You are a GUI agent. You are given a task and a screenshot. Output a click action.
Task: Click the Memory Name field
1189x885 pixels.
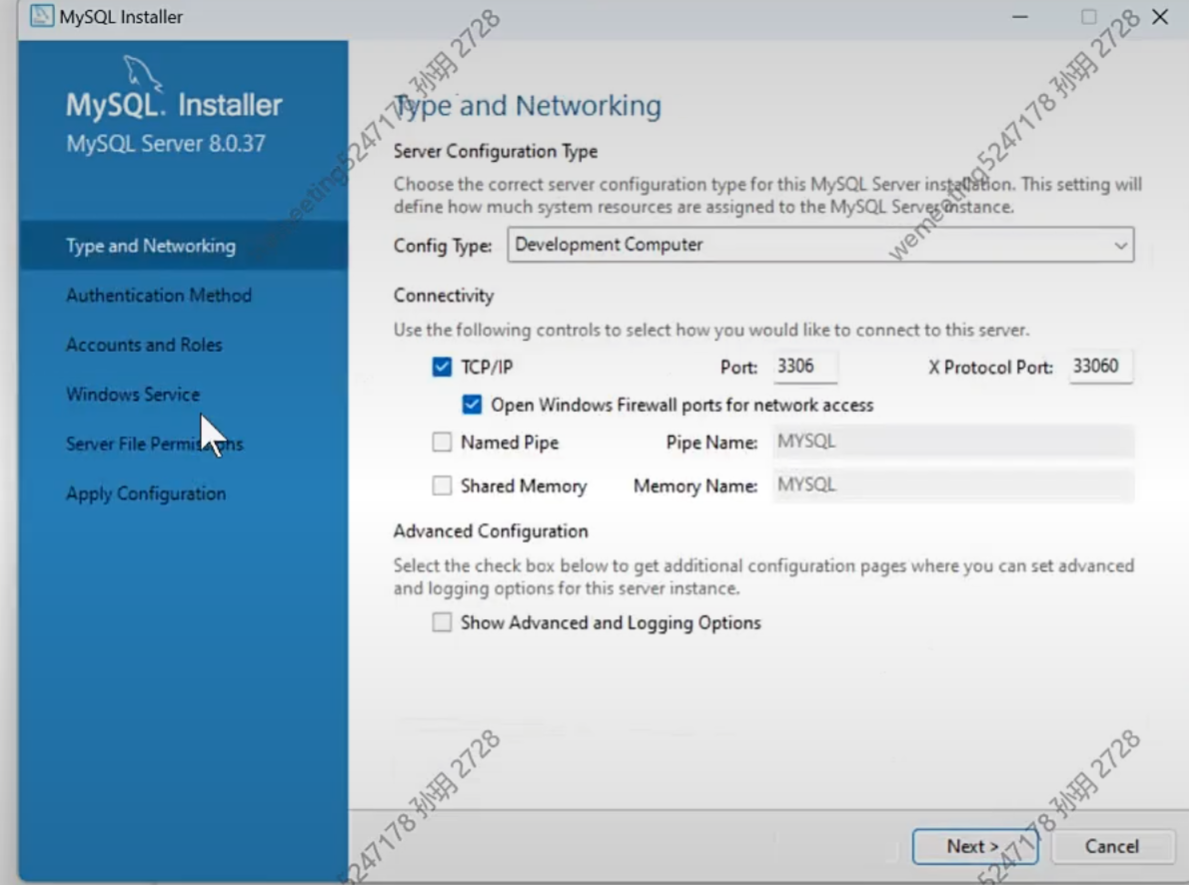pyautogui.click(x=954, y=485)
